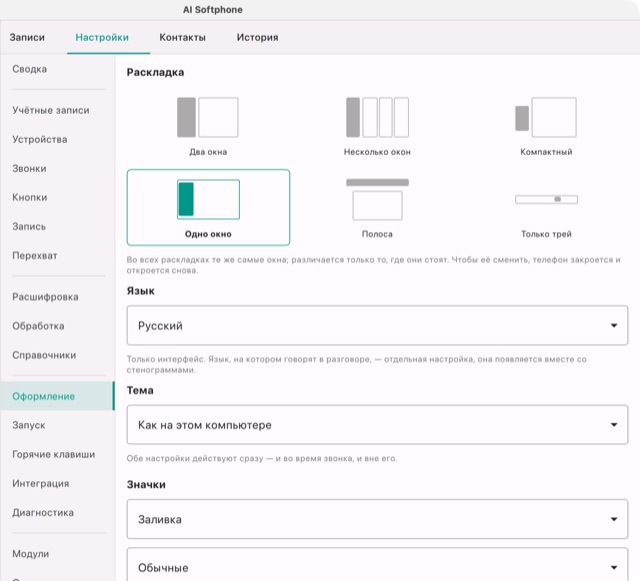Click the "Значки" section heading
The height and width of the screenshot is (581, 640).
(x=146, y=484)
